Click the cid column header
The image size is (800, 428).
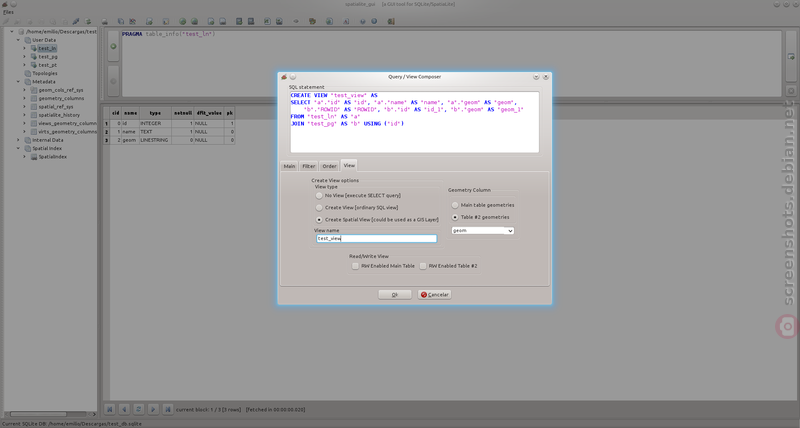[x=115, y=113]
